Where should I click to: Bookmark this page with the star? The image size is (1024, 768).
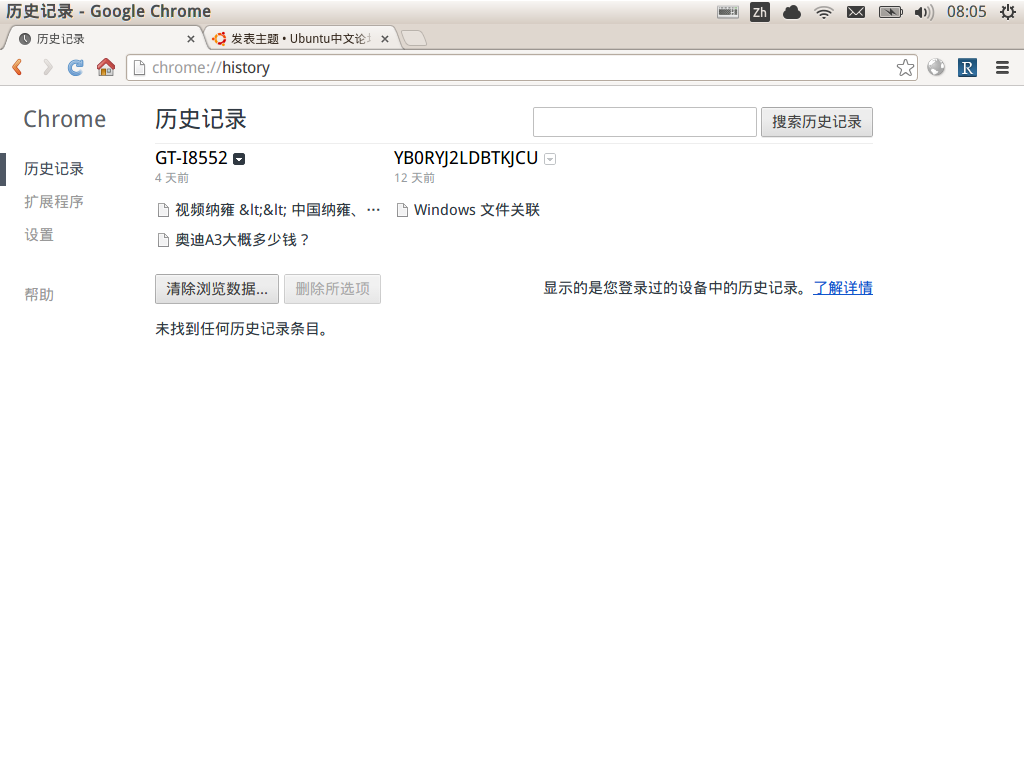[905, 67]
